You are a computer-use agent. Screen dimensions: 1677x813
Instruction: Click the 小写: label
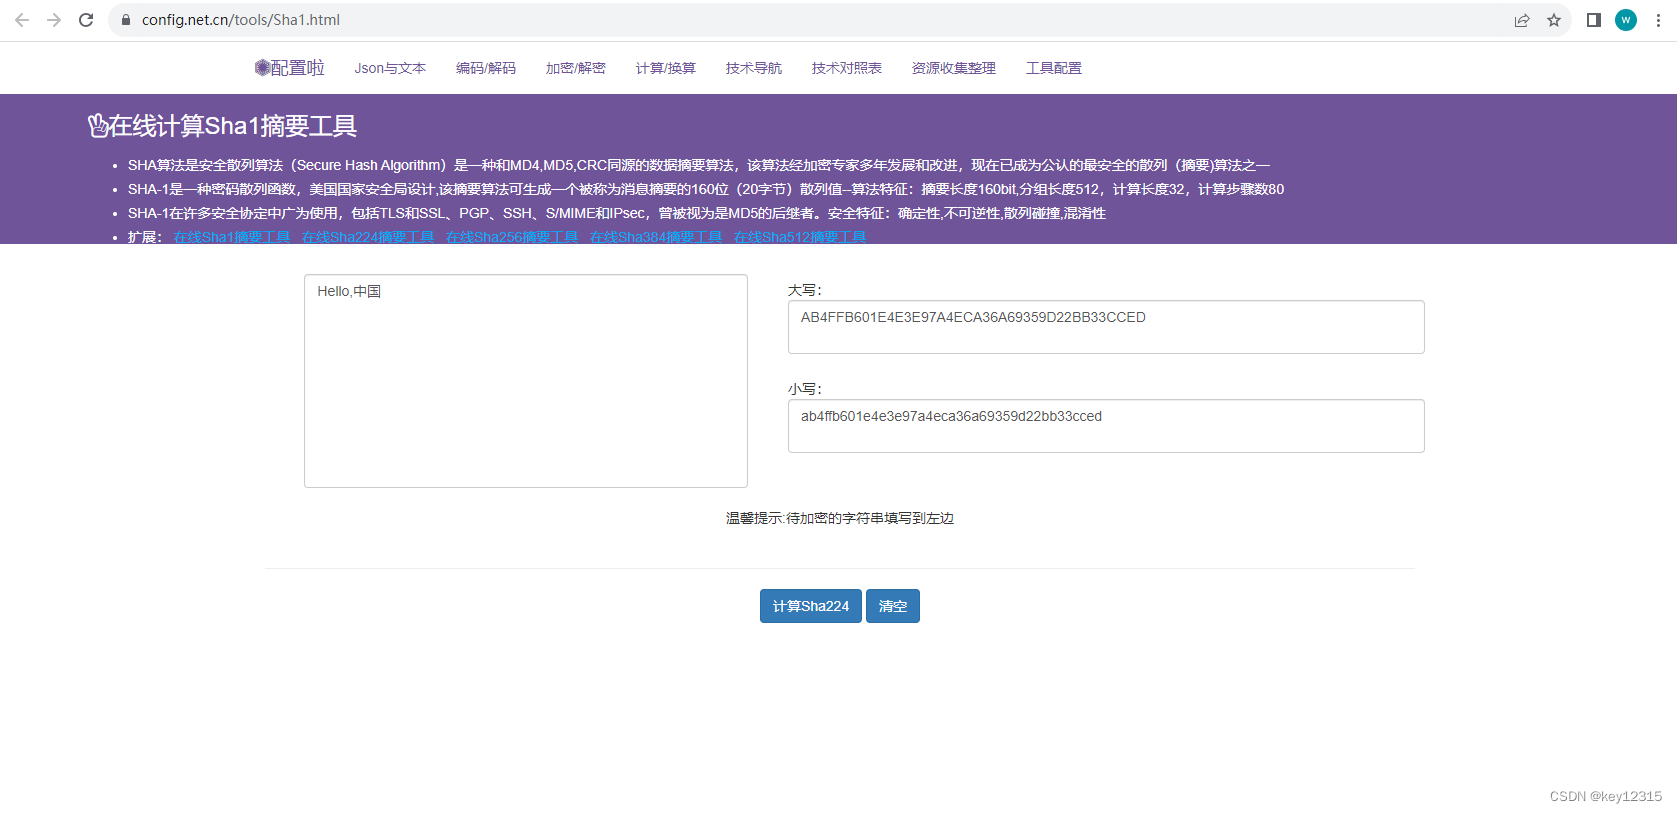coord(805,389)
